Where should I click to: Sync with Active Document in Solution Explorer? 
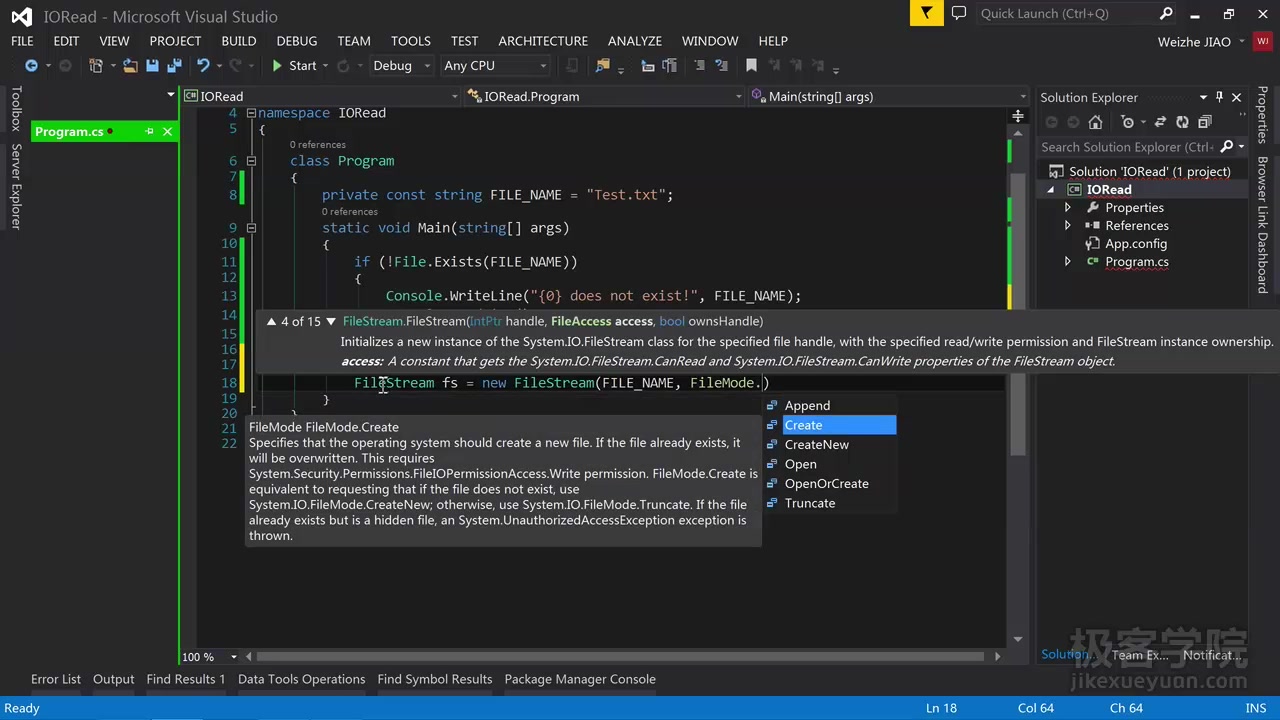[x=1160, y=122]
